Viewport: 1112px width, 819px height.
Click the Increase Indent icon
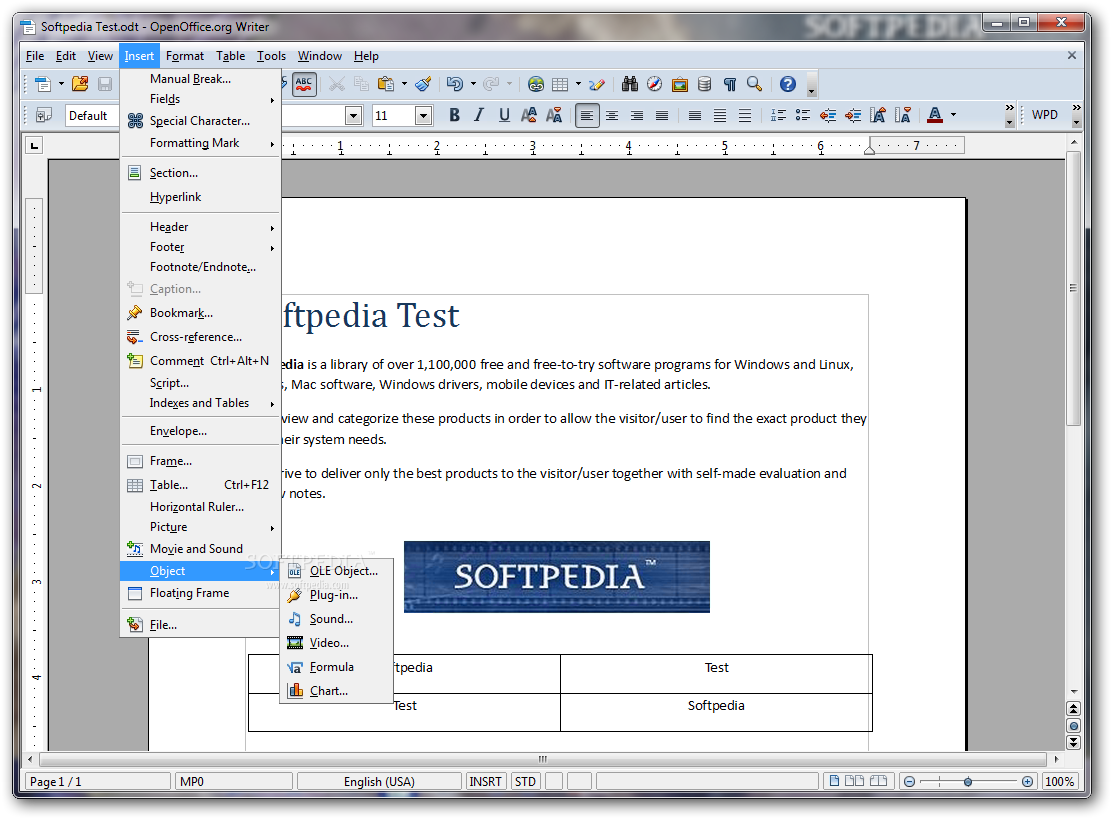point(852,115)
